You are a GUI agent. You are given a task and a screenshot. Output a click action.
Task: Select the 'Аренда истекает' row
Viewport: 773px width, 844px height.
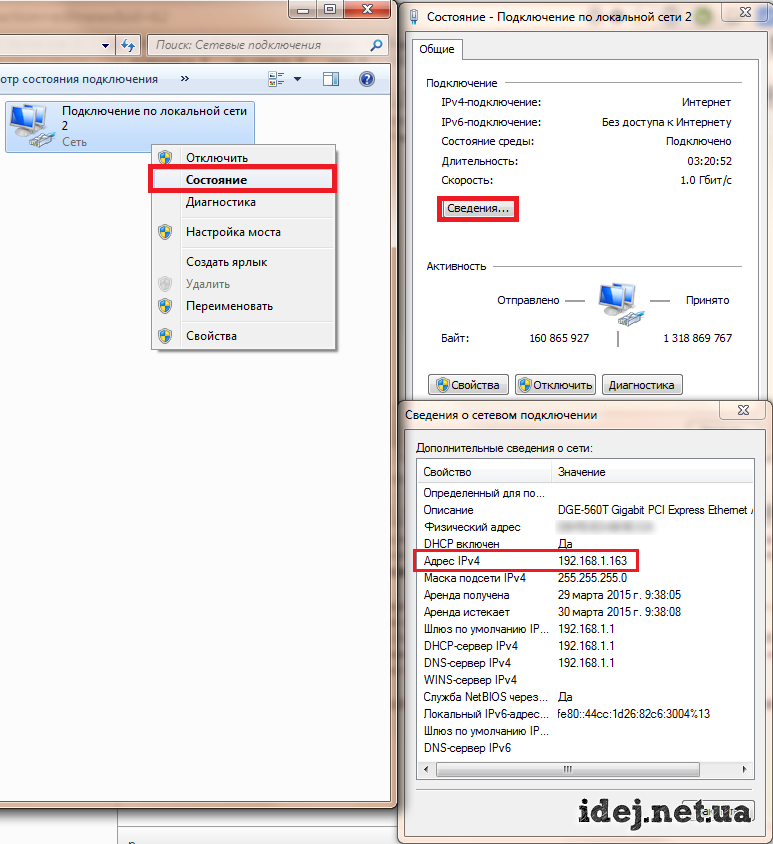coord(585,612)
